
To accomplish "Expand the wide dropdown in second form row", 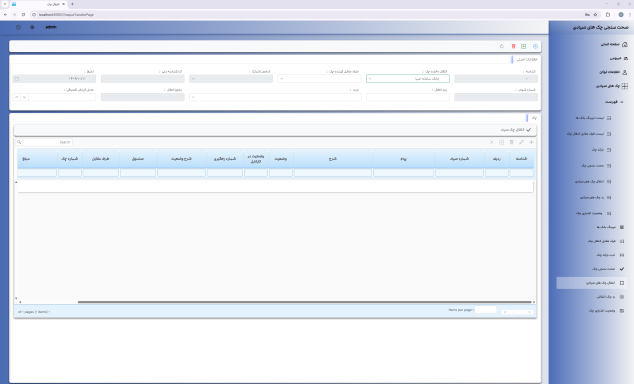I will [x=275, y=97].
